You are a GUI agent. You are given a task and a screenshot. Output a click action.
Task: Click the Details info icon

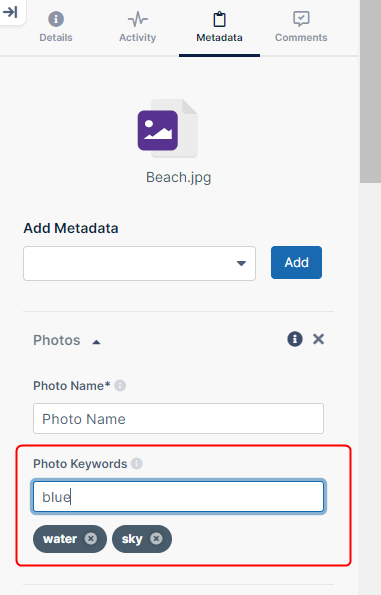coord(56,19)
